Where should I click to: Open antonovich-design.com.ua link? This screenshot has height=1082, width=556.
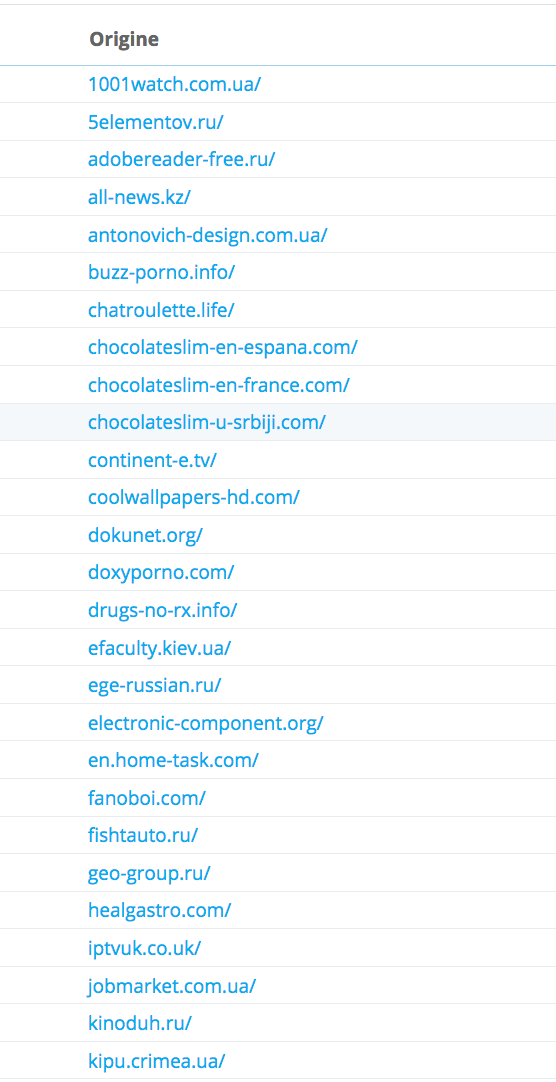208,235
